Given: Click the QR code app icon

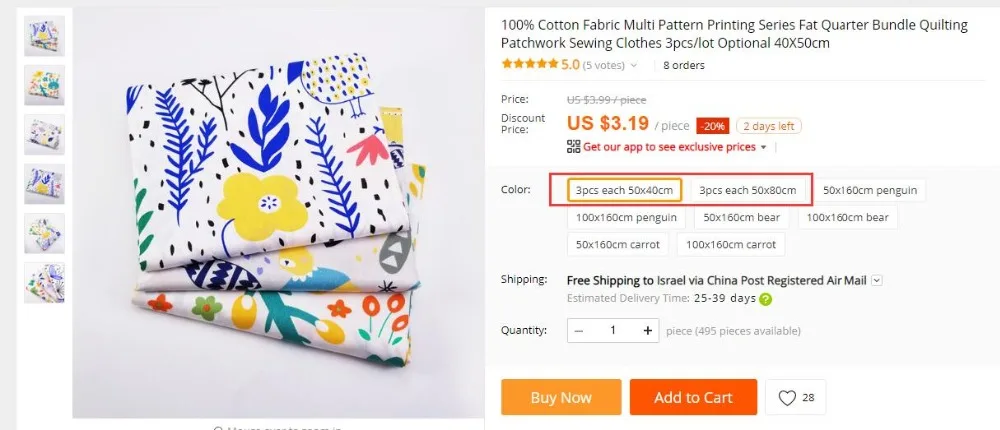Looking at the screenshot, I should pyautogui.click(x=573, y=146).
